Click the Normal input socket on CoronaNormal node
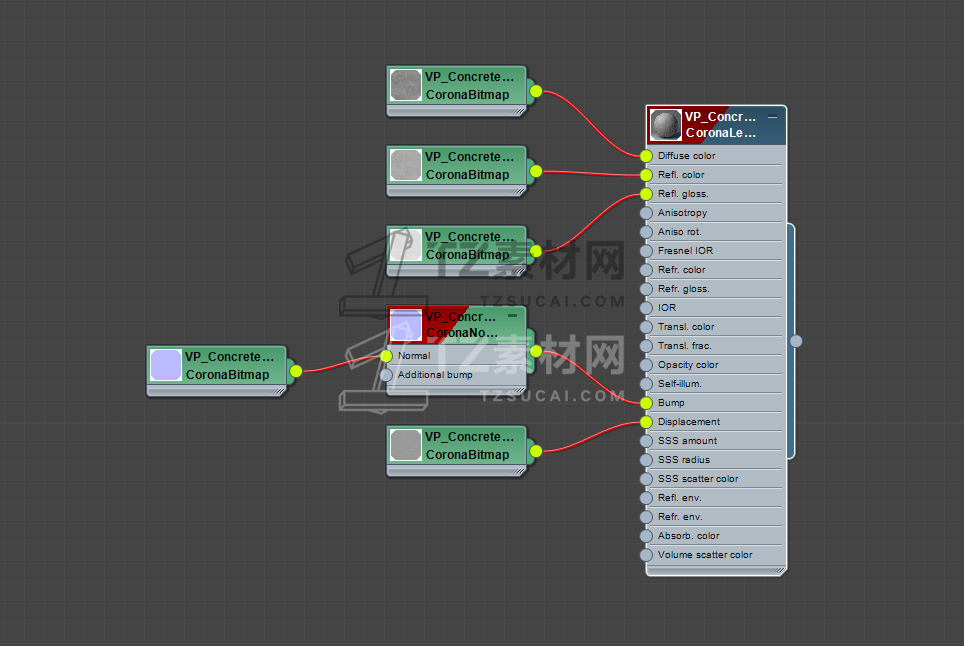Image resolution: width=964 pixels, height=646 pixels. (x=386, y=356)
